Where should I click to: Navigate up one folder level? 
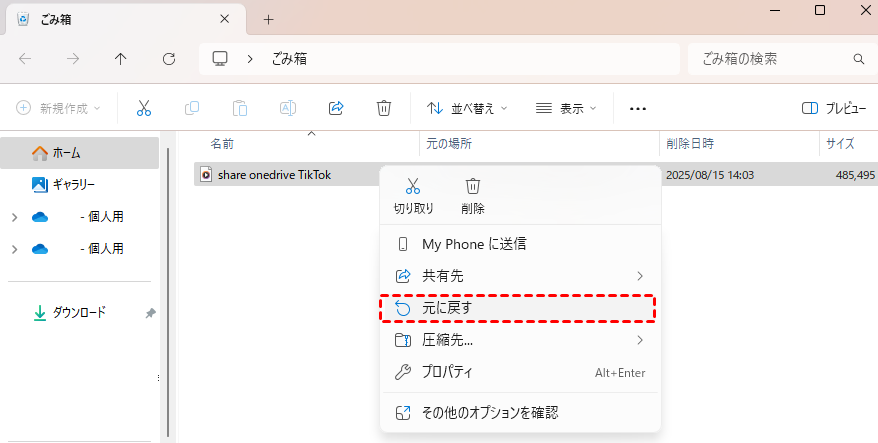120,59
